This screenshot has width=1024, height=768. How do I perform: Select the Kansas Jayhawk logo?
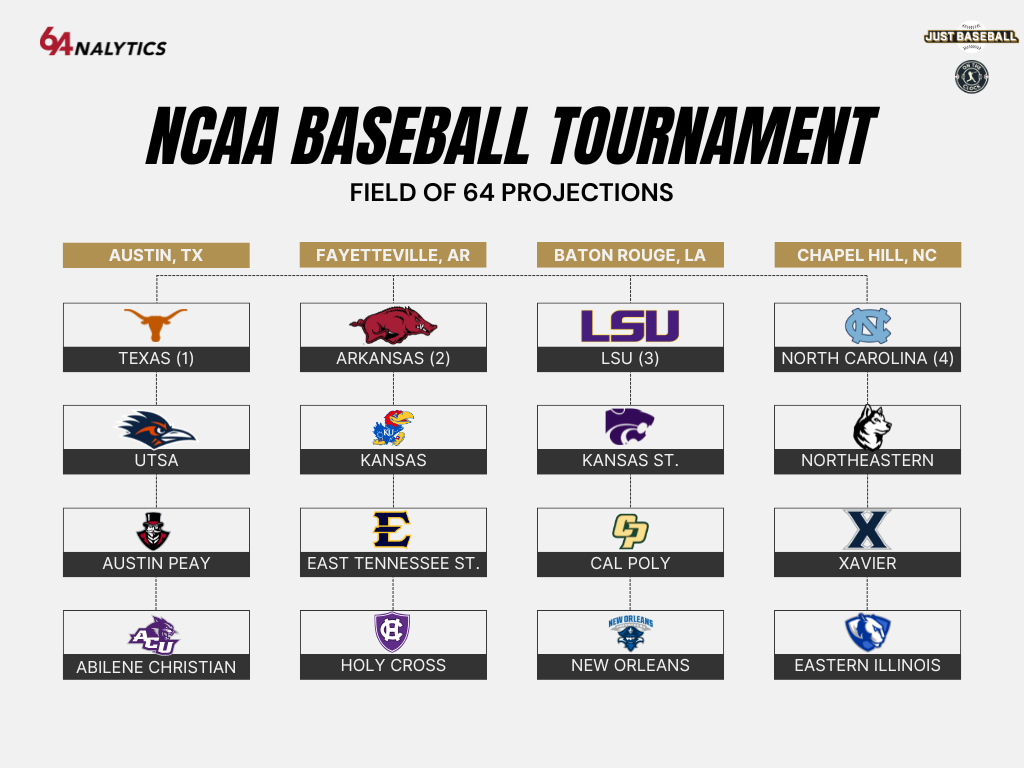click(x=393, y=428)
